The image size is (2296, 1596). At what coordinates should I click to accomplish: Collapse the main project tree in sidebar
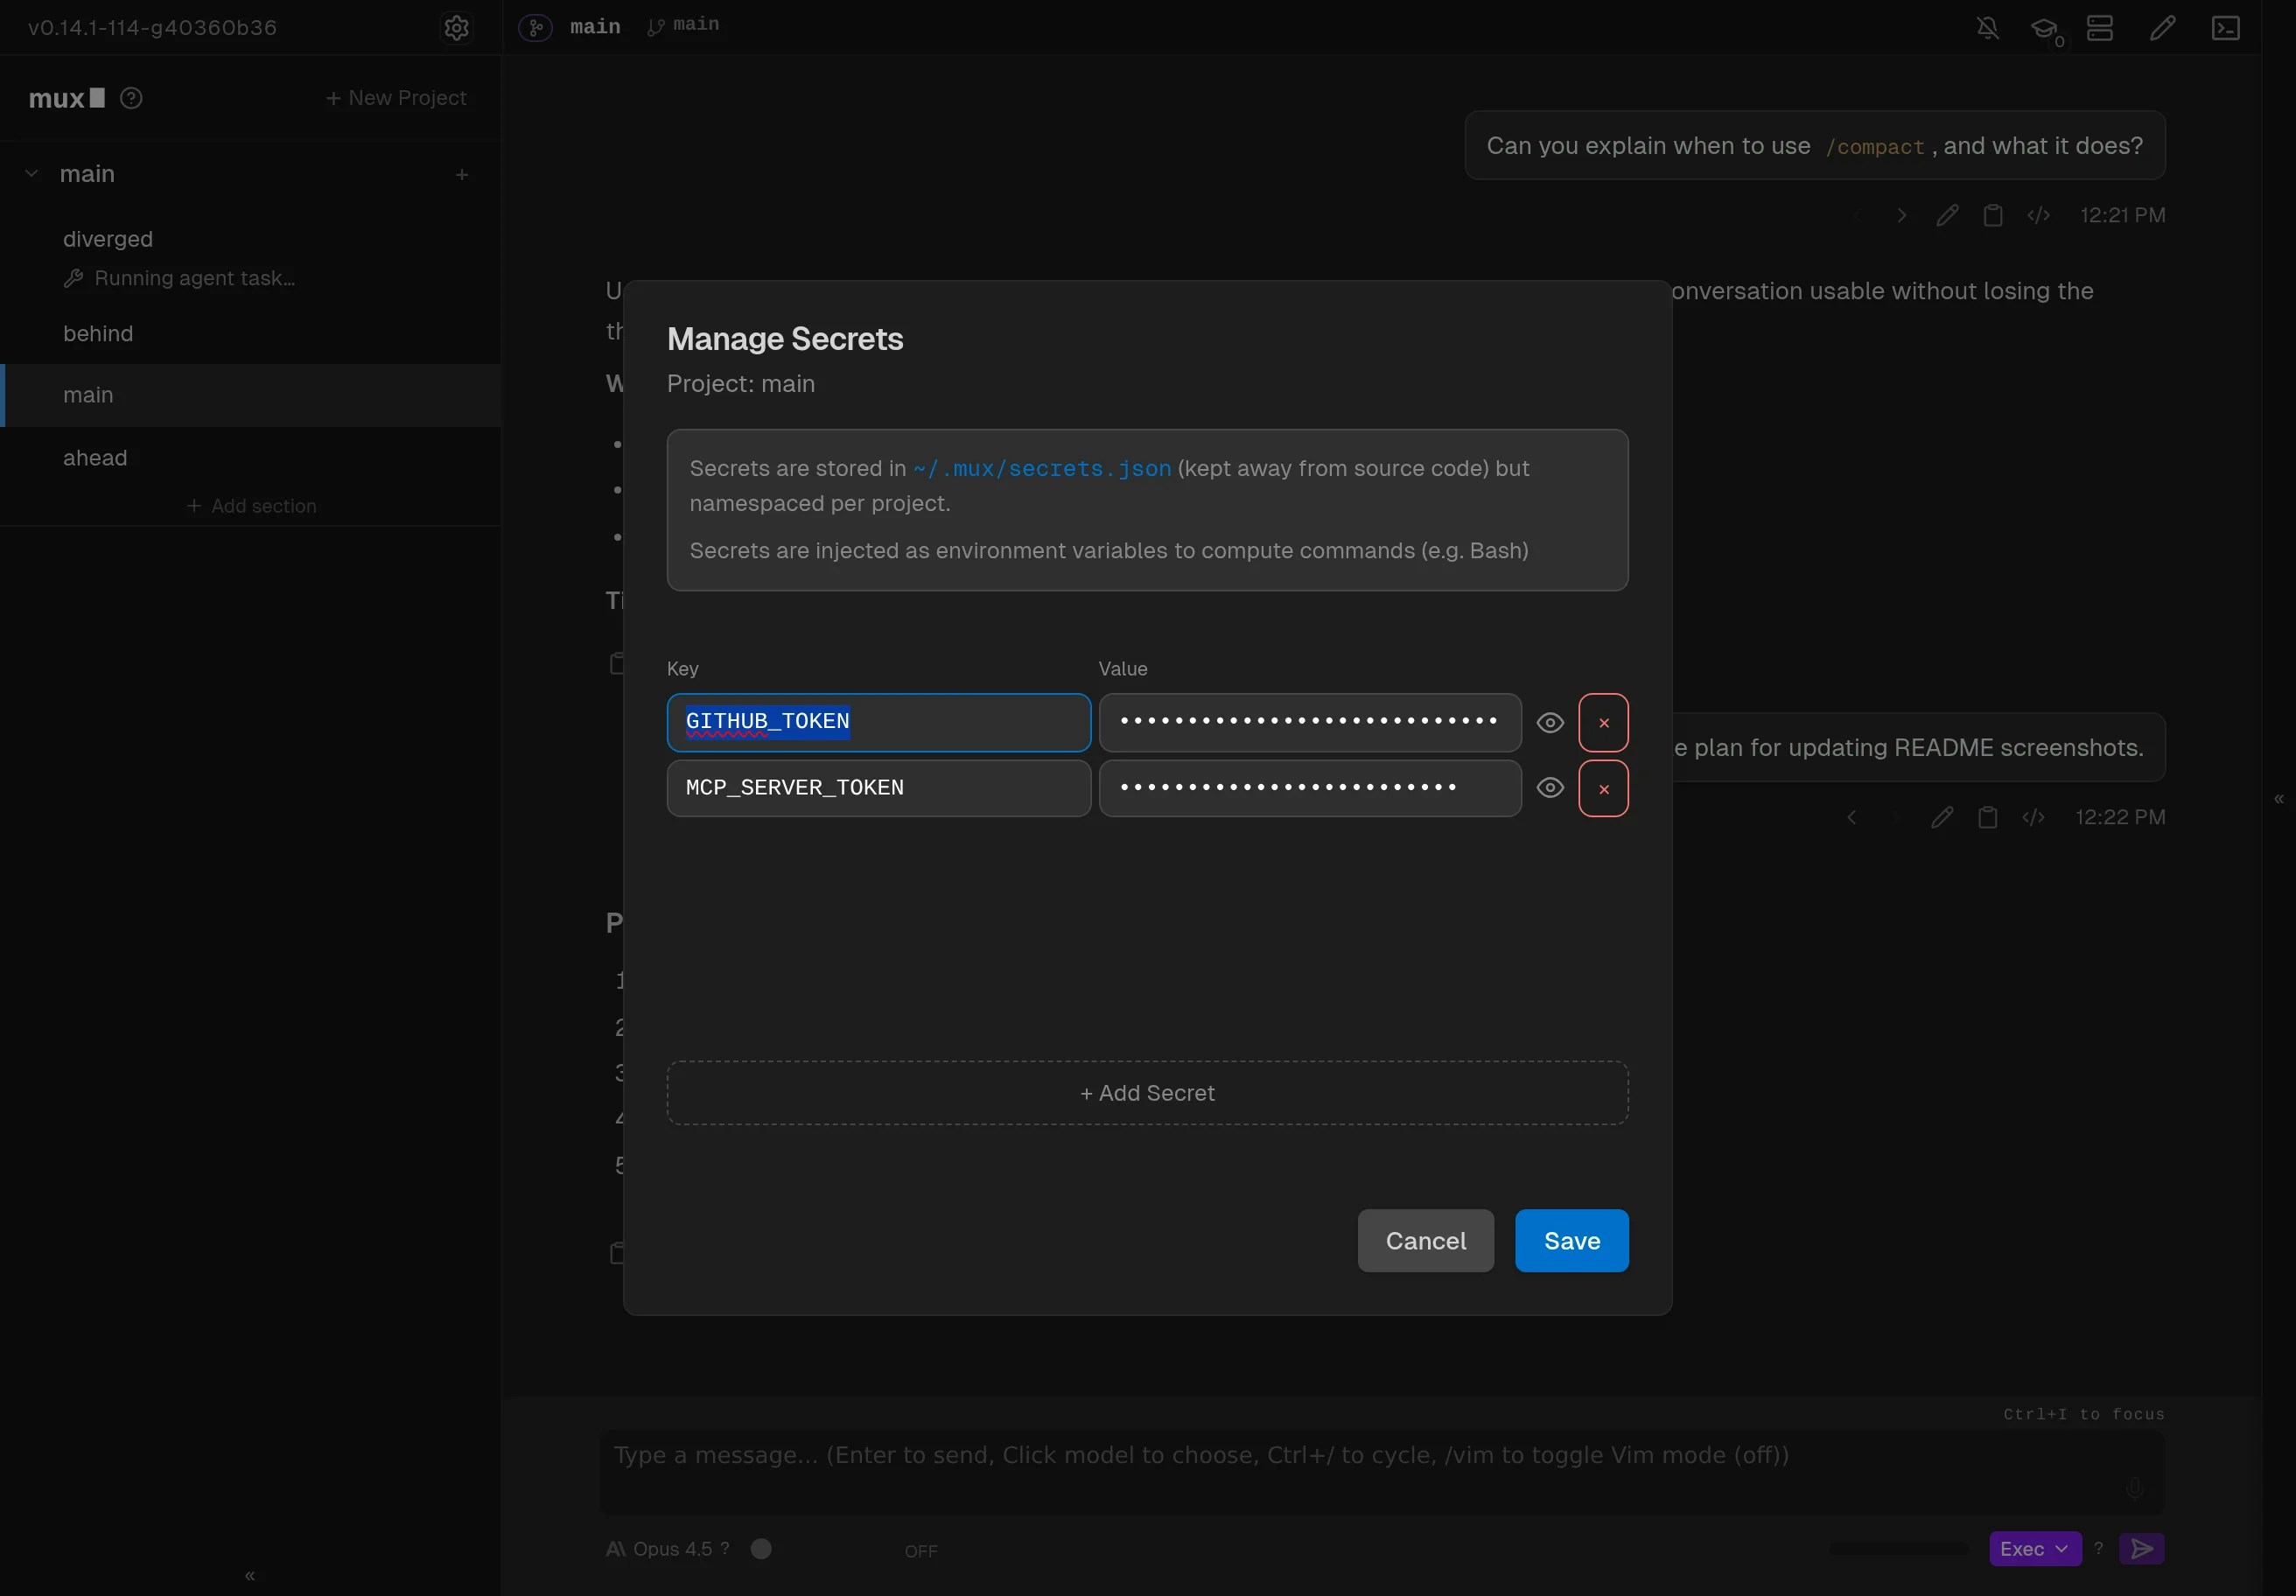[x=31, y=172]
